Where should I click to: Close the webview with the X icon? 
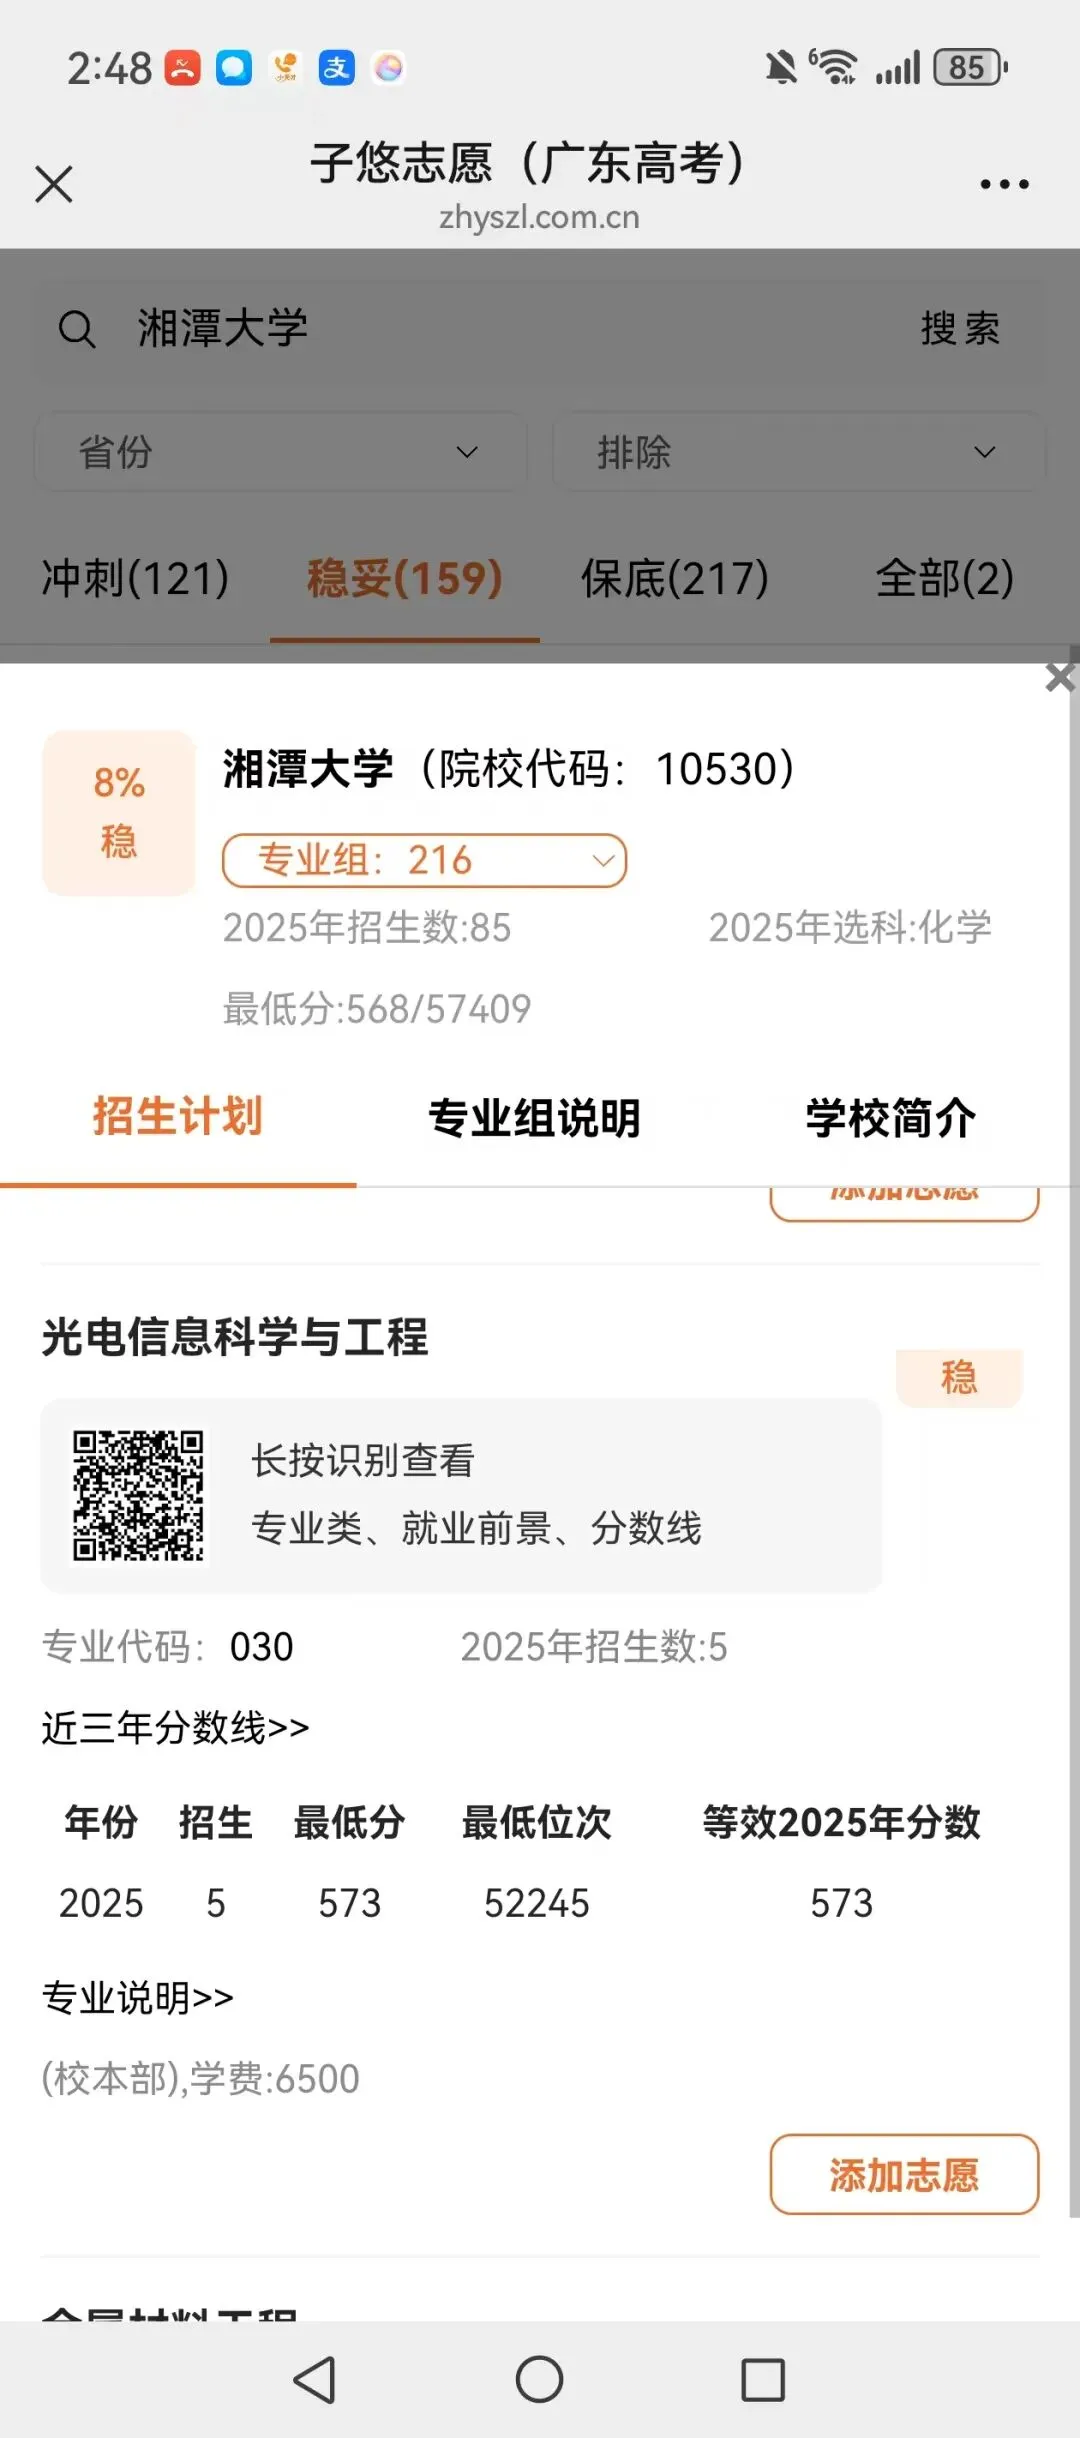(x=54, y=184)
